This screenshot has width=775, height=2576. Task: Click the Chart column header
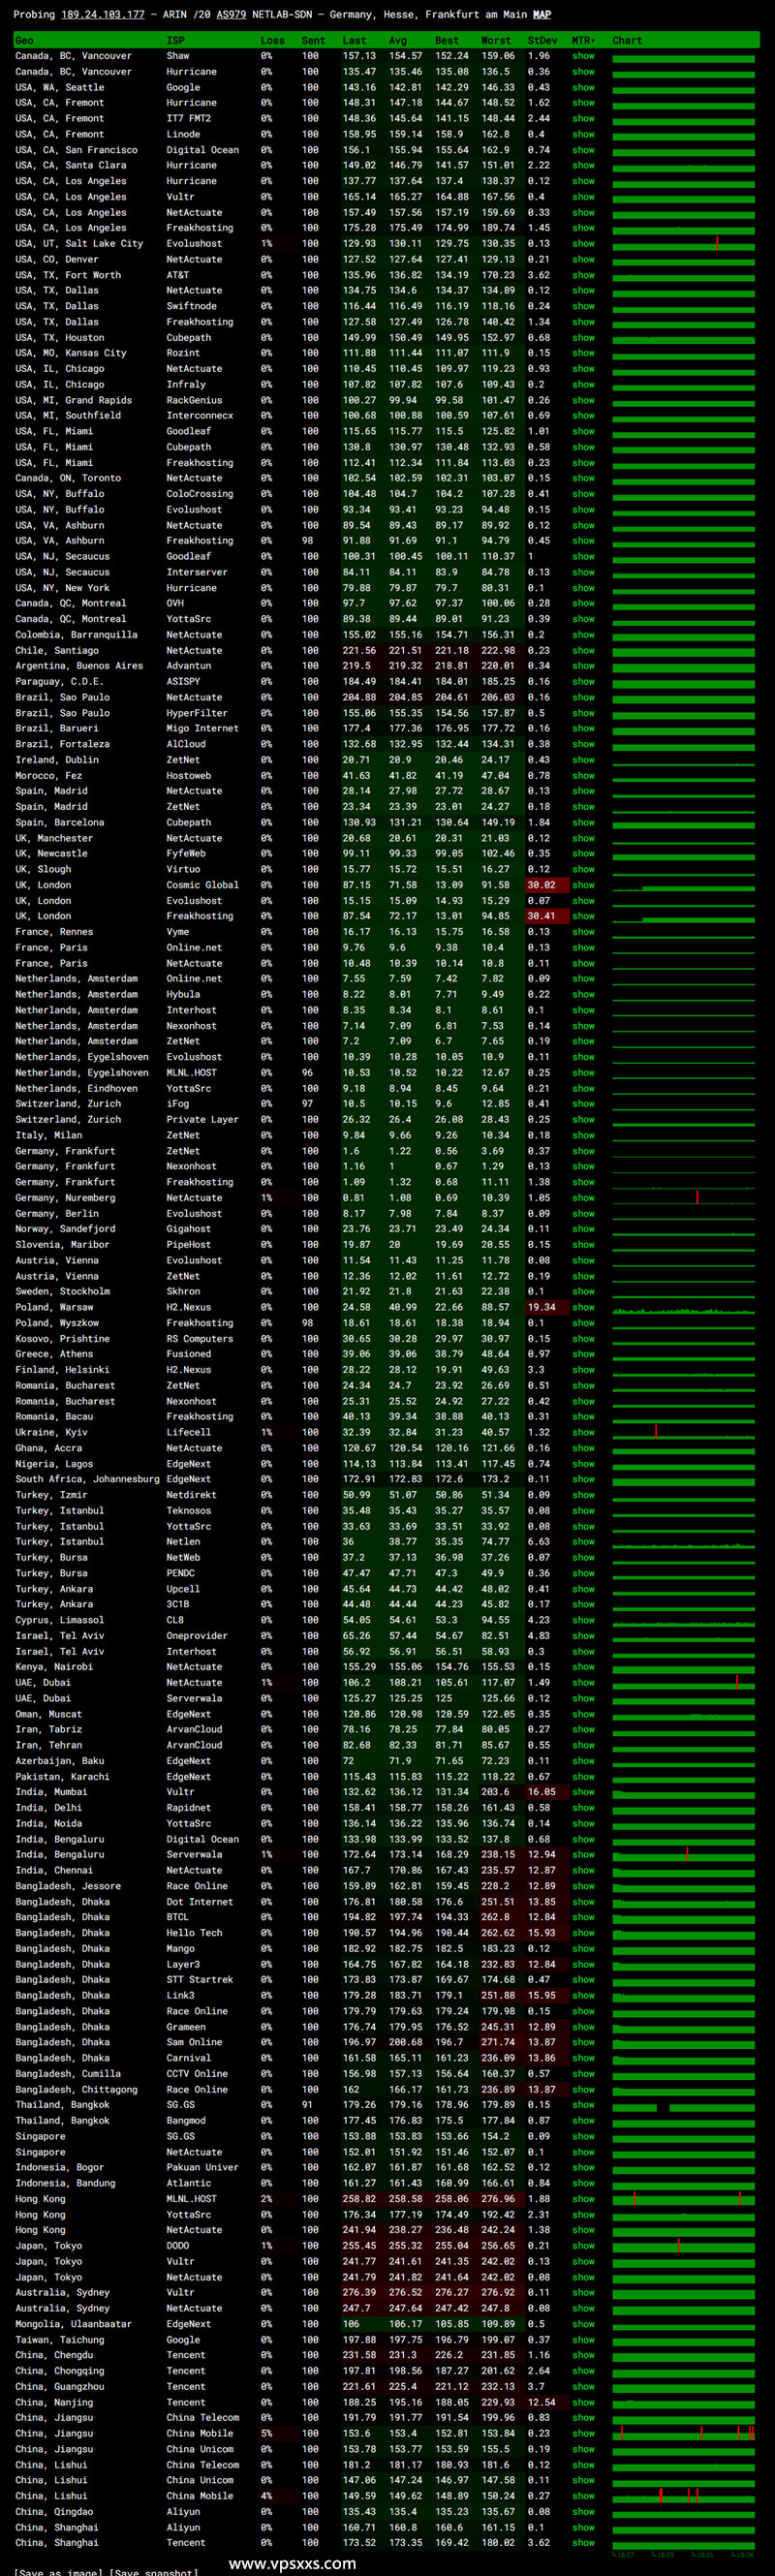click(x=627, y=41)
